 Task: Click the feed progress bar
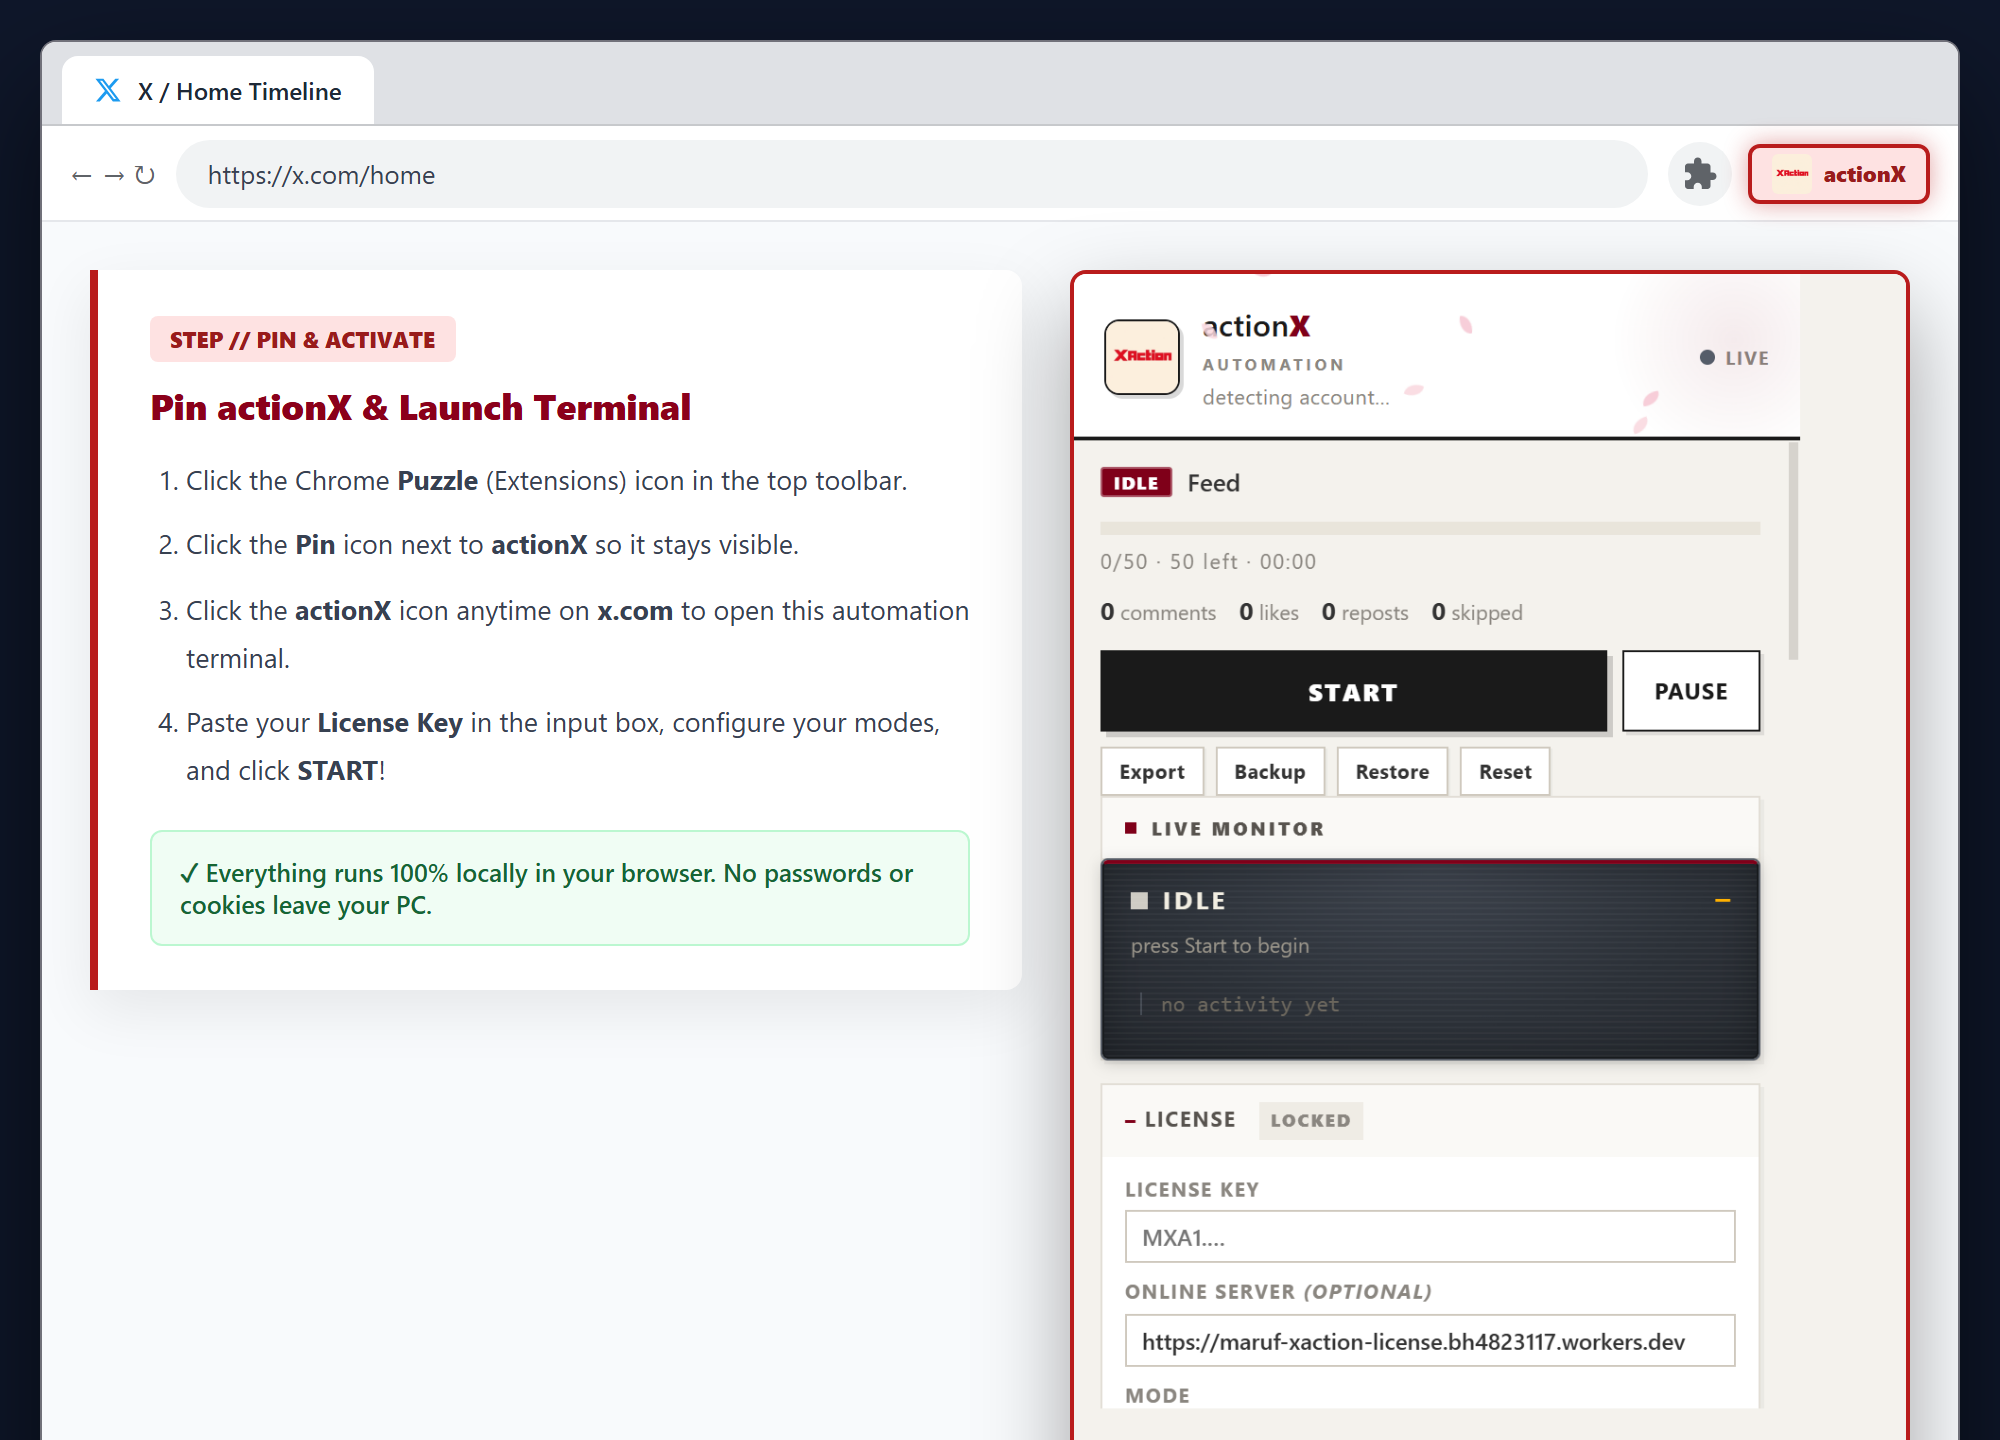pyautogui.click(x=1430, y=528)
